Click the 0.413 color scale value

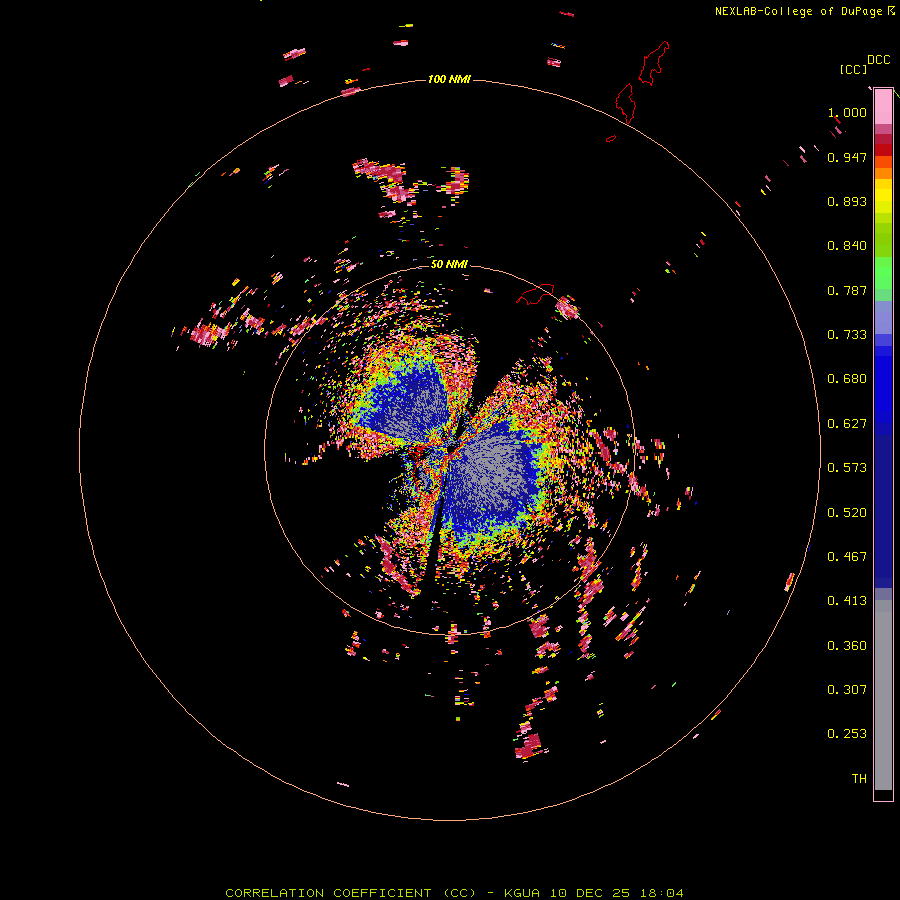[x=847, y=601]
